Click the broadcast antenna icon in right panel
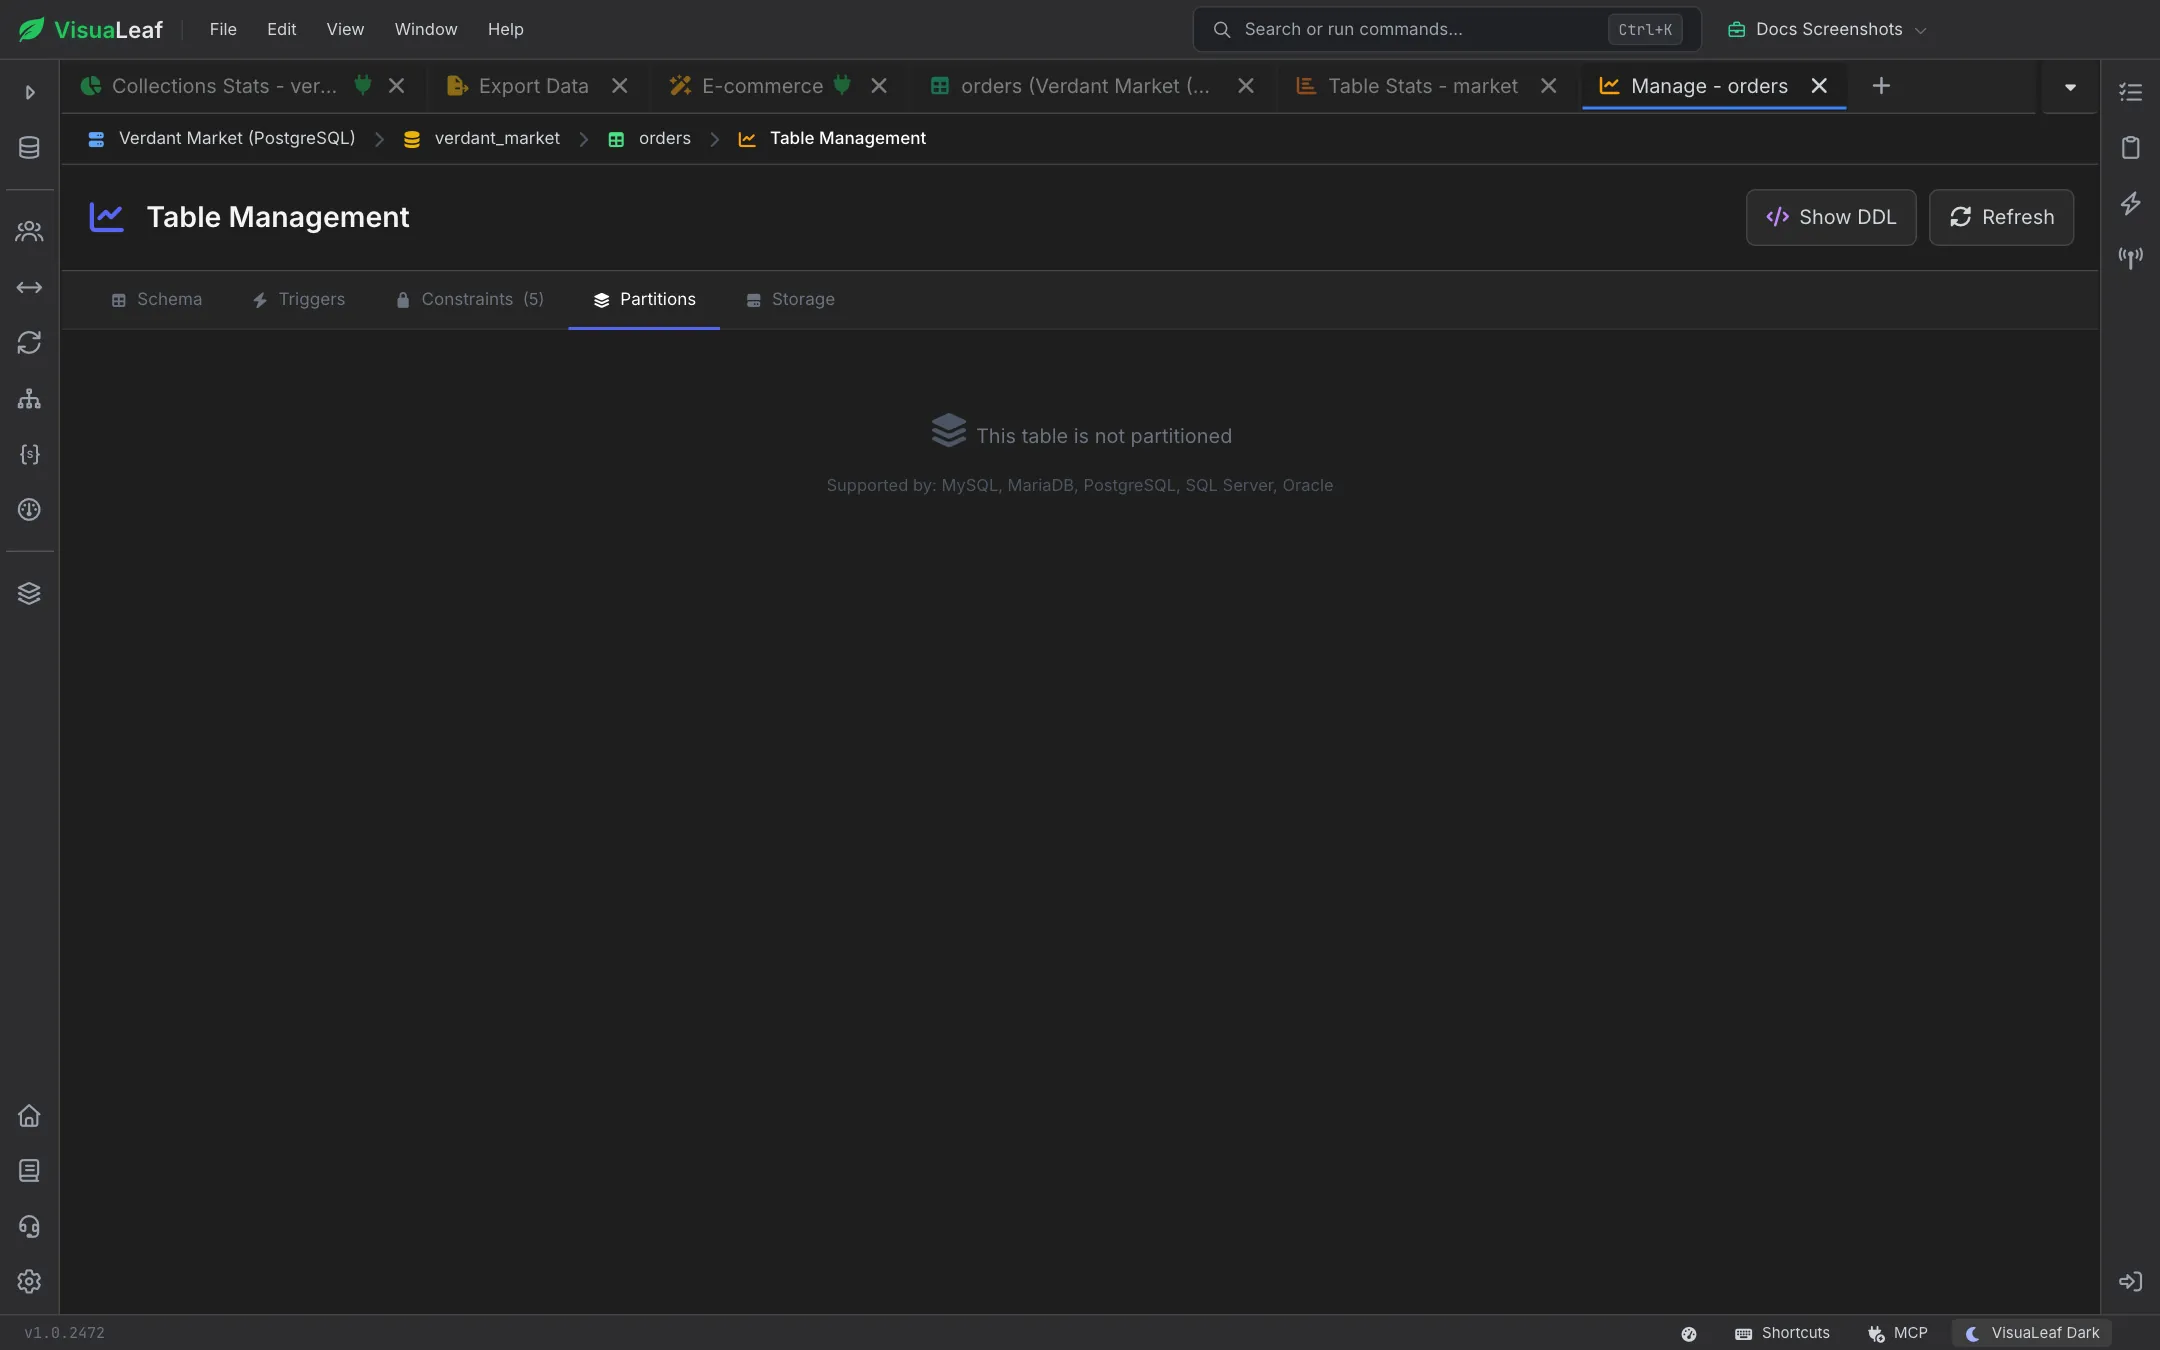Screen dimensions: 2160x1350 point(2130,258)
